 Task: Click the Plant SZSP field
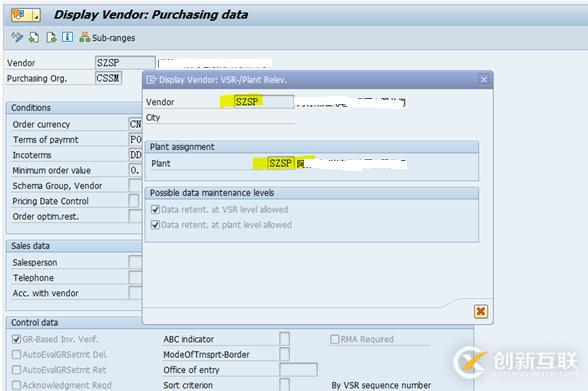click(281, 163)
